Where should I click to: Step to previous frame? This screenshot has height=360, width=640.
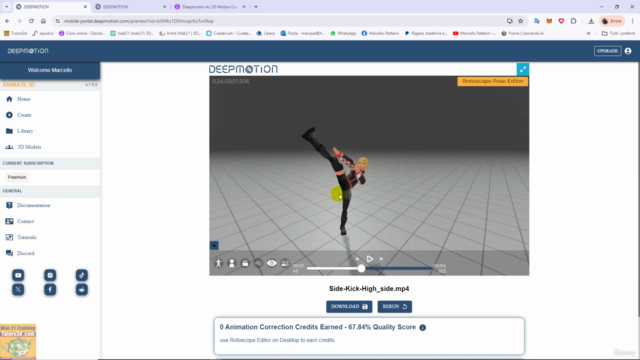click(x=358, y=259)
